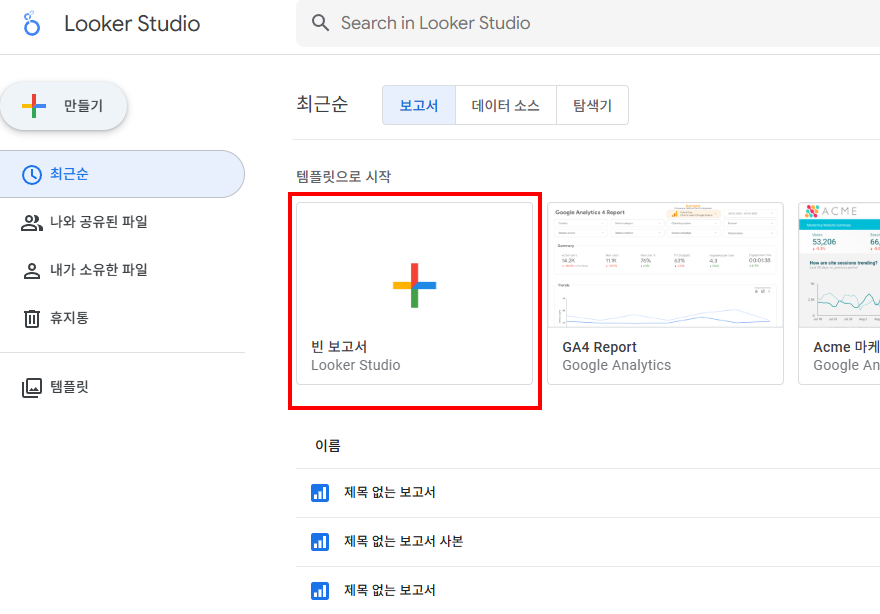Open 나와 공유된 파일 in sidebar
Image resolution: width=880 pixels, height=614 pixels.
122,222
